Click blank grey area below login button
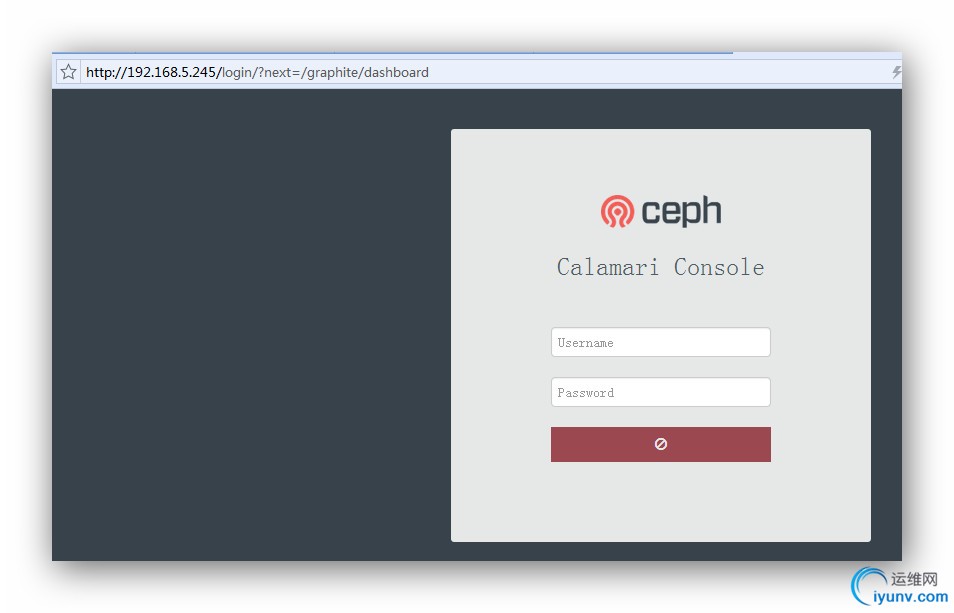 point(661,502)
